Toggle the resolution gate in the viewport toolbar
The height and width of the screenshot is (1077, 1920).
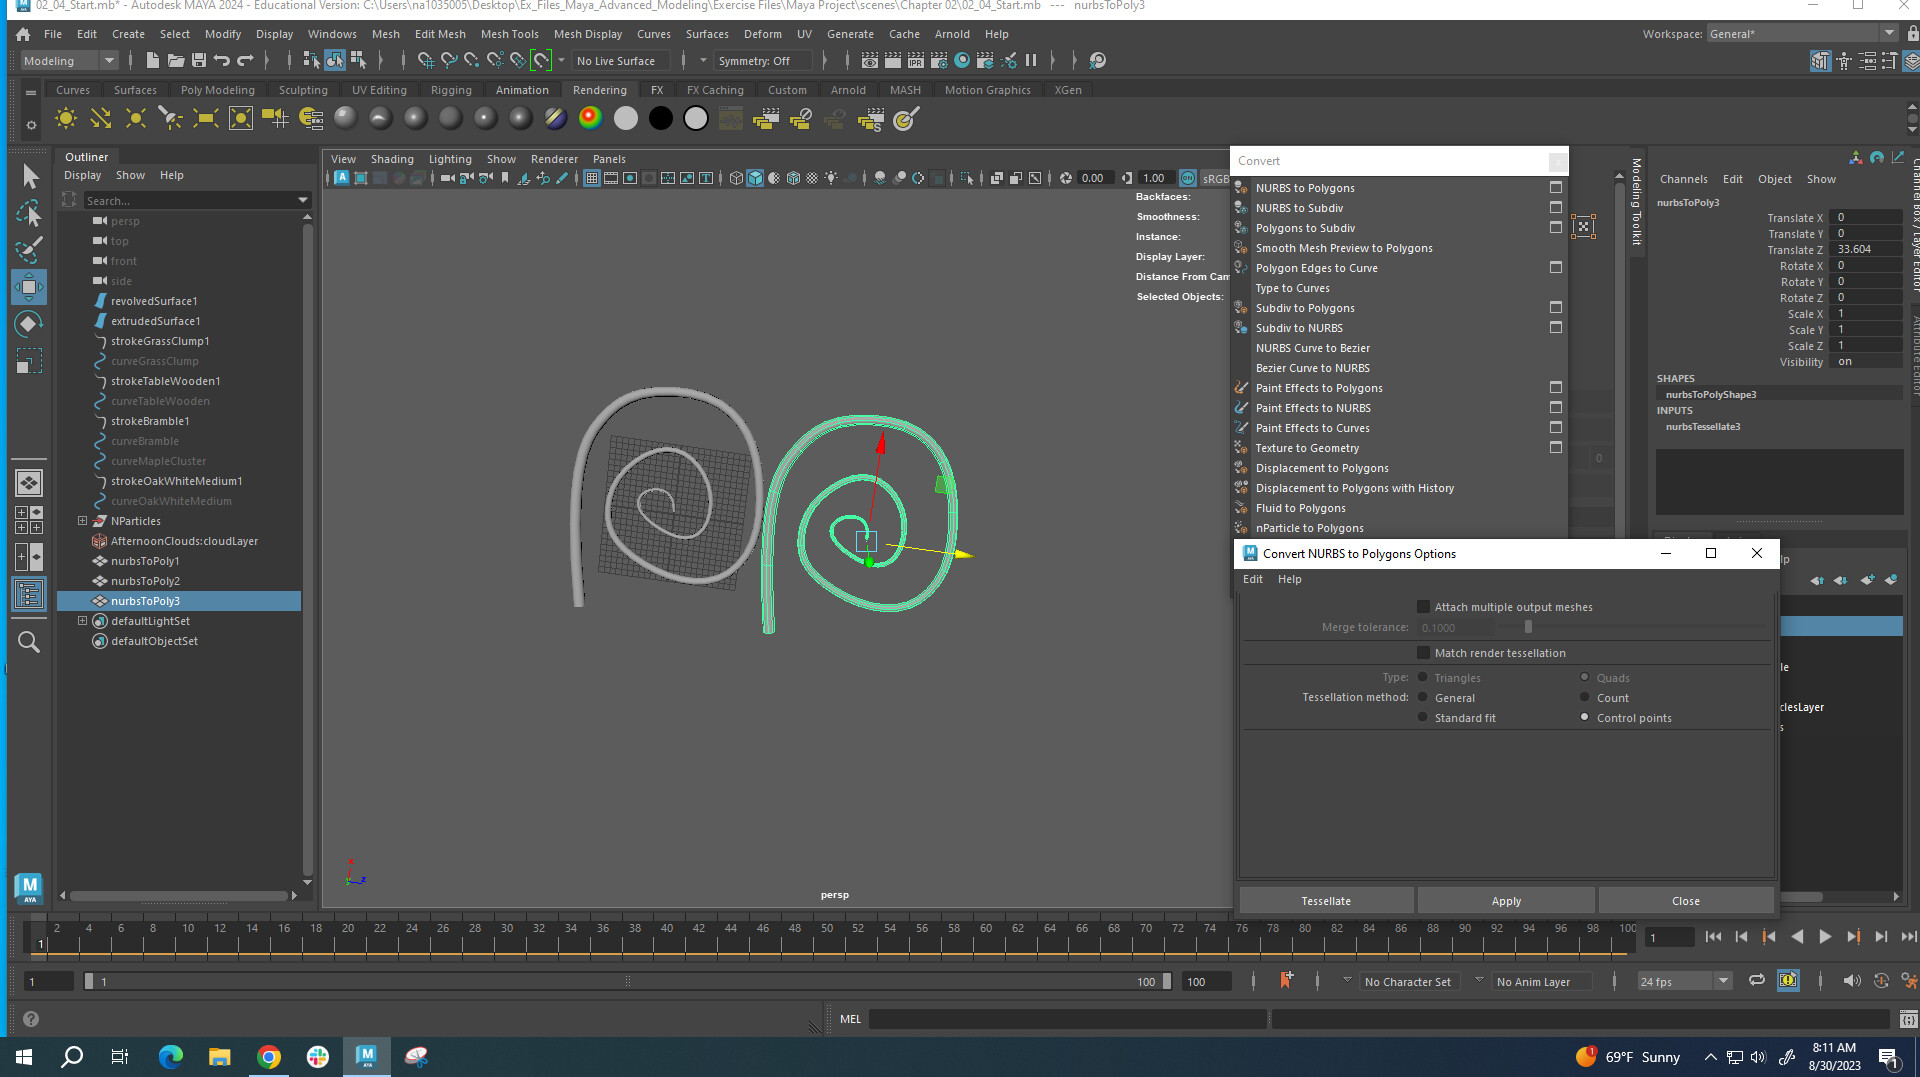[x=630, y=178]
